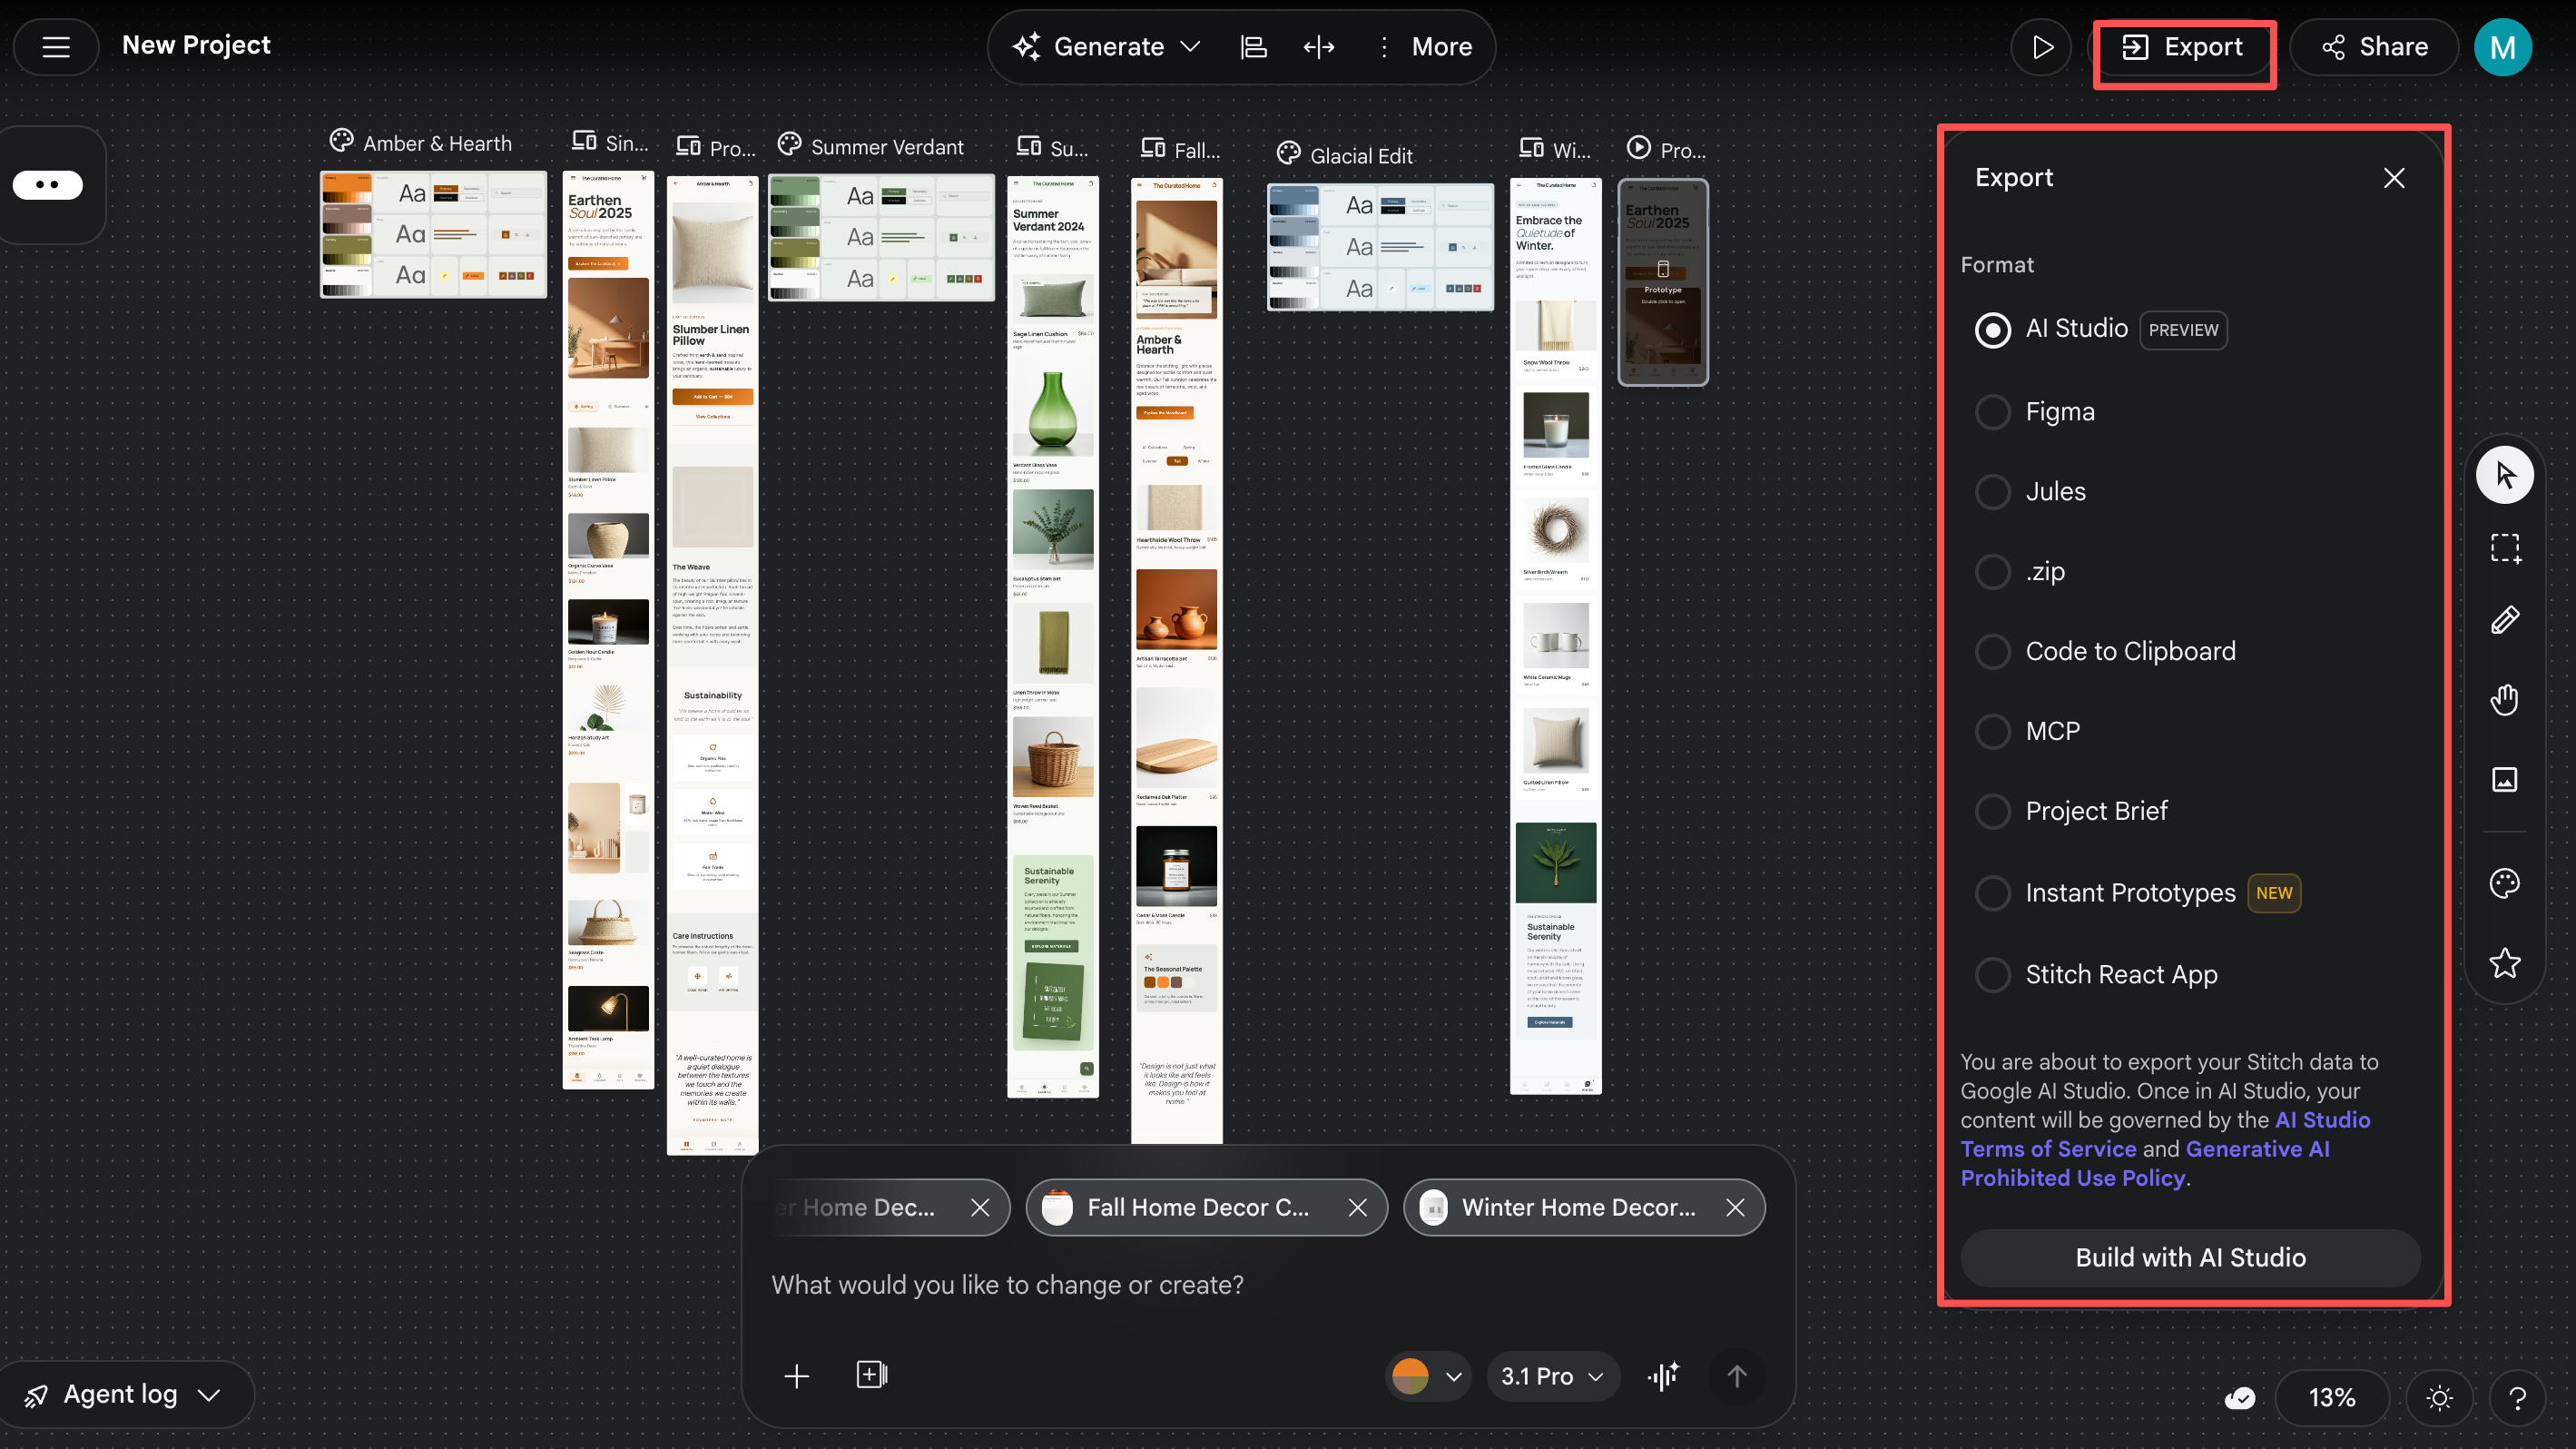Click the marquee selection tool
Viewport: 2576px width, 1449px height.
(2504, 548)
